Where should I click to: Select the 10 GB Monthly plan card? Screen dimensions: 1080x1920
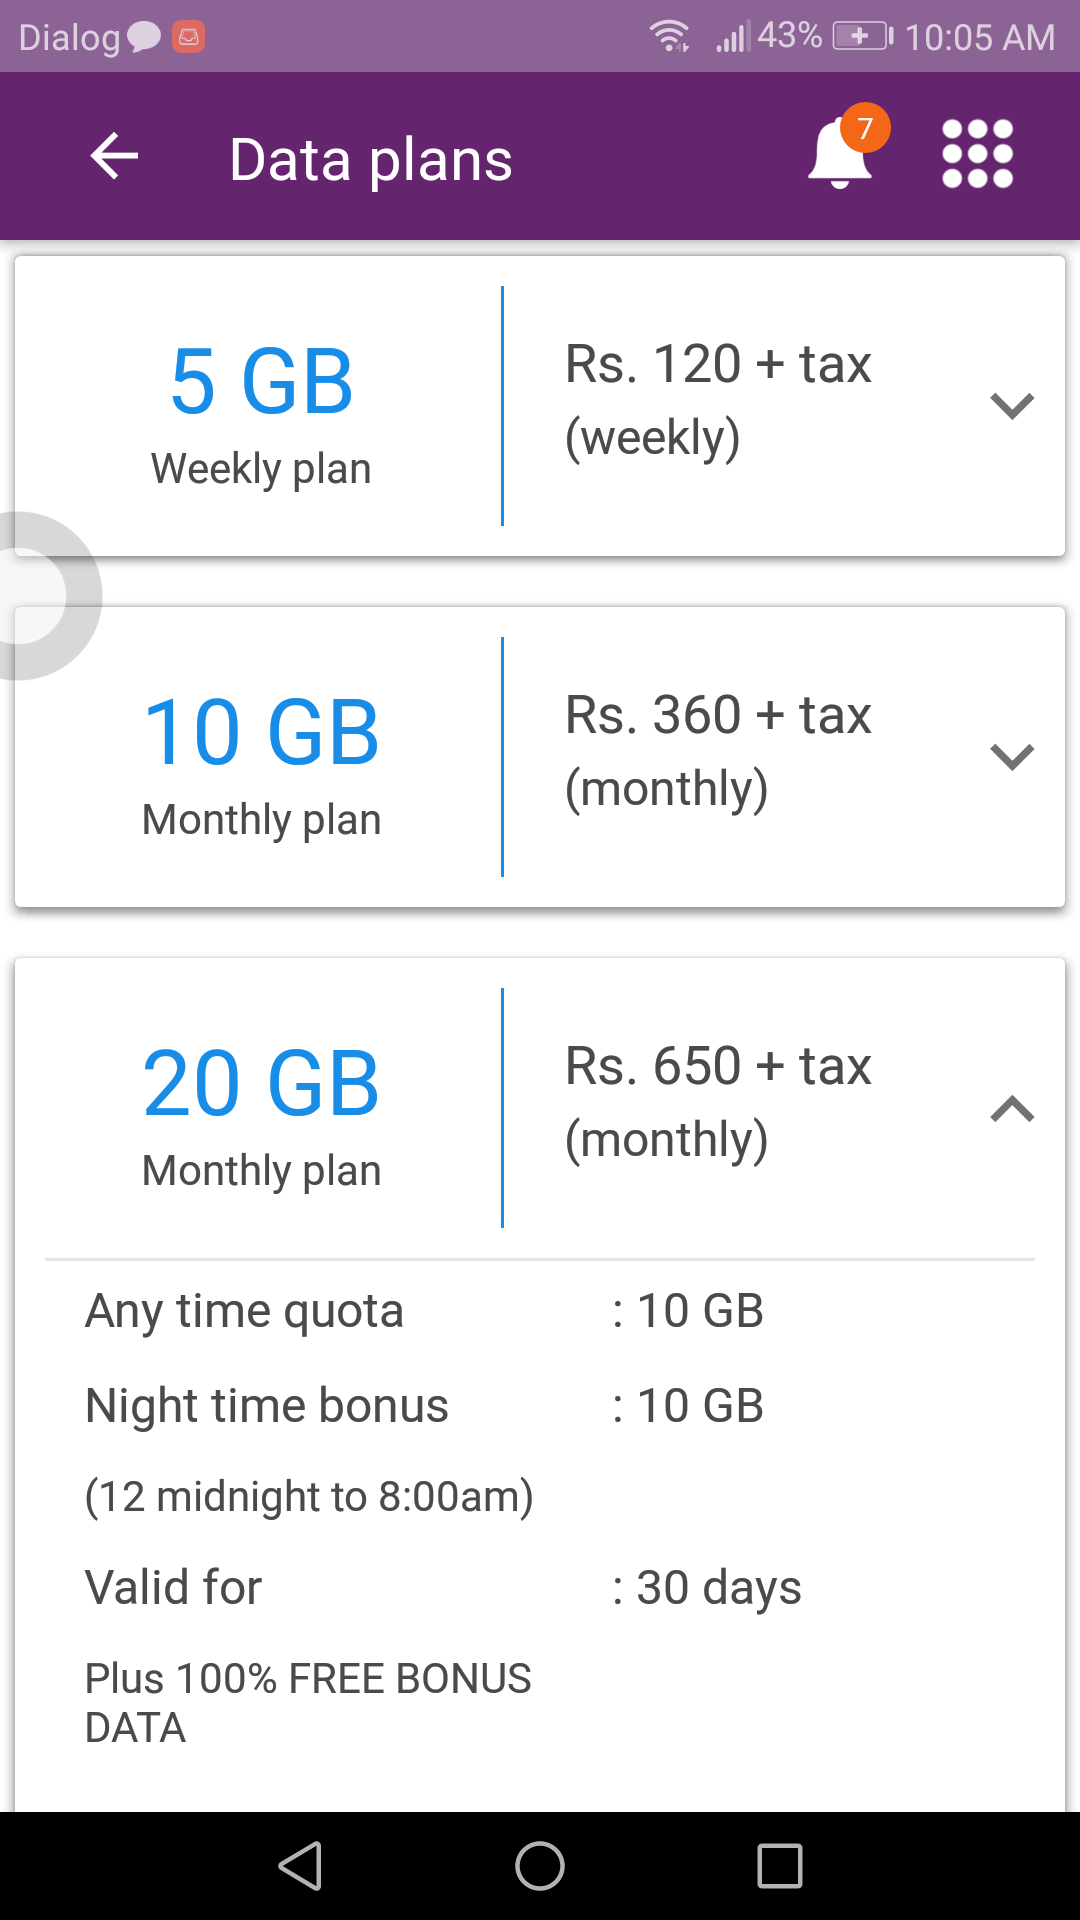[540, 757]
